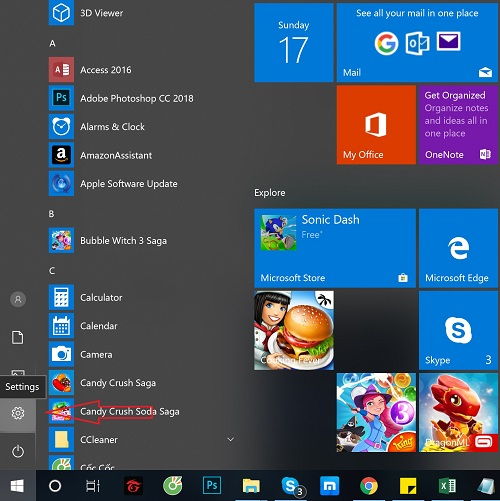Open the Mail live tile
This screenshot has width=500, height=501.
417,43
